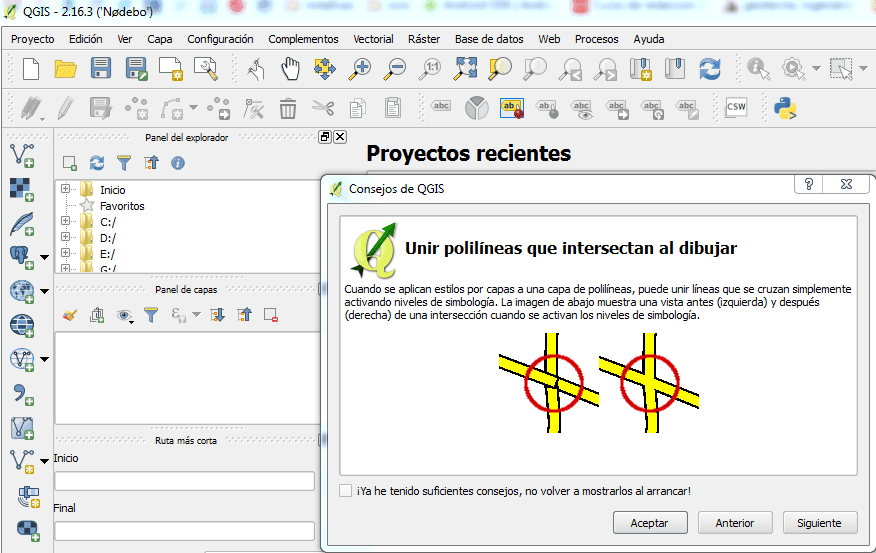Expand the D:/ drive node
The height and width of the screenshot is (553, 876).
point(65,237)
